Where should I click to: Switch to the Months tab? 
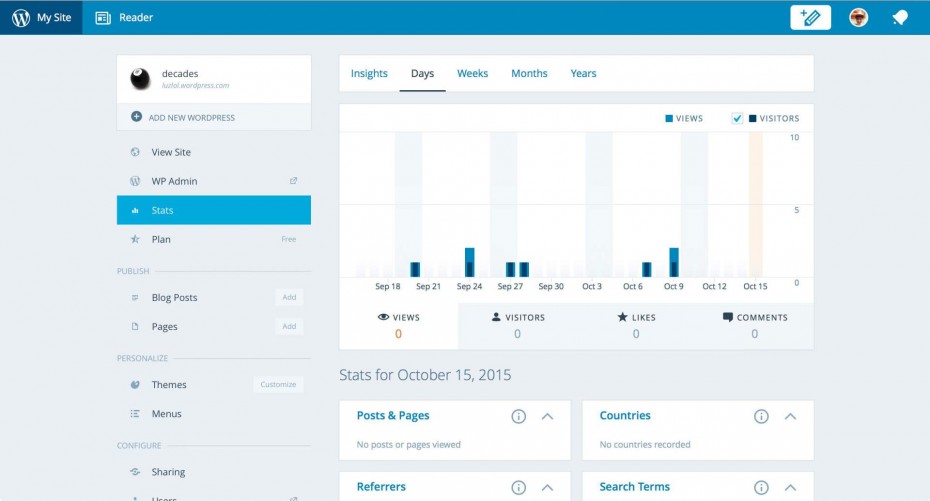tap(529, 74)
